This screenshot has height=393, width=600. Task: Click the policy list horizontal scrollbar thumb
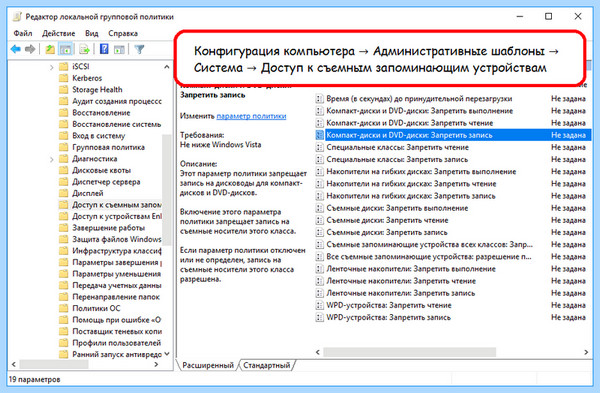(409, 352)
